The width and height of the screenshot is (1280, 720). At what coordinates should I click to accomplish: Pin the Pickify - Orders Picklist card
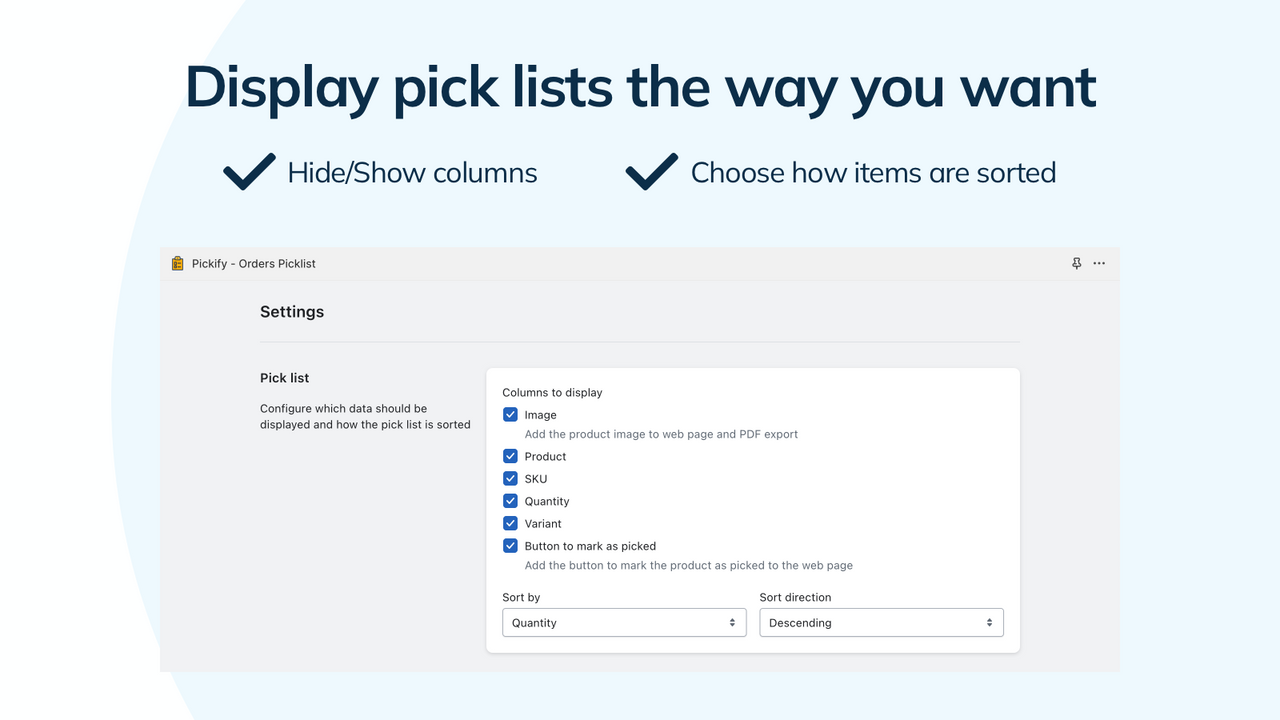click(x=1076, y=263)
